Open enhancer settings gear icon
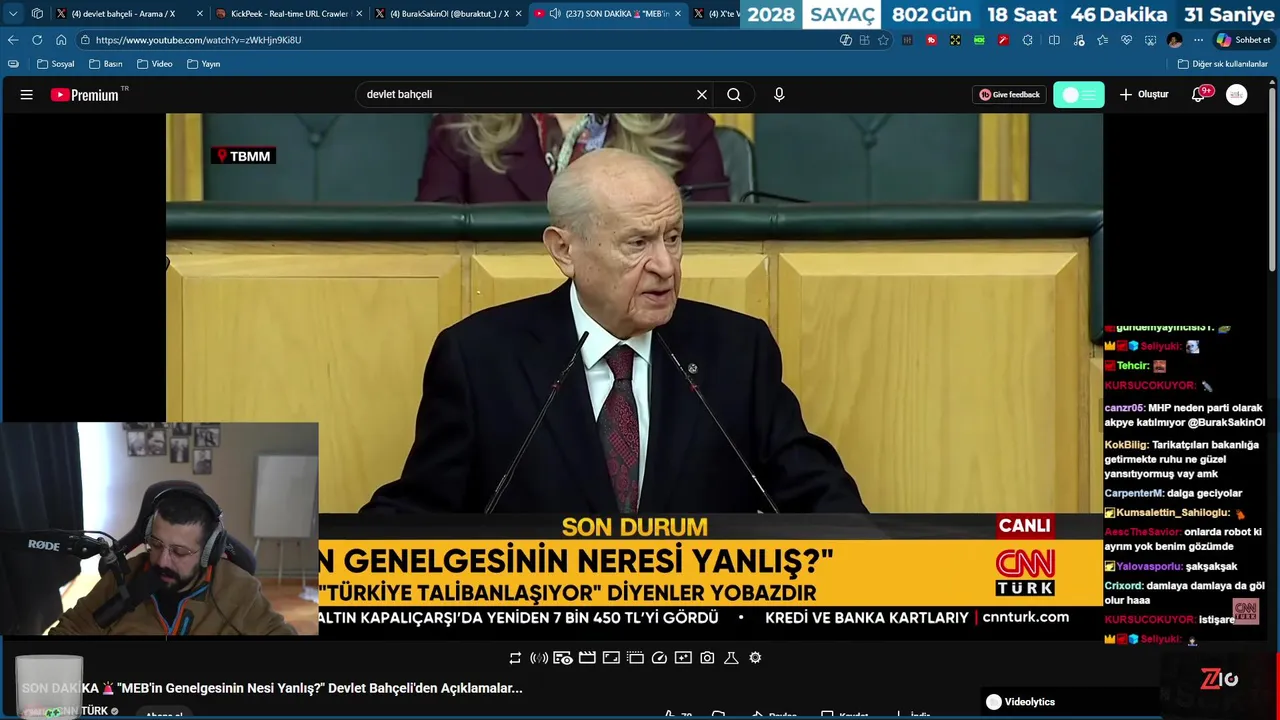Image resolution: width=1280 pixels, height=720 pixels. click(x=755, y=658)
